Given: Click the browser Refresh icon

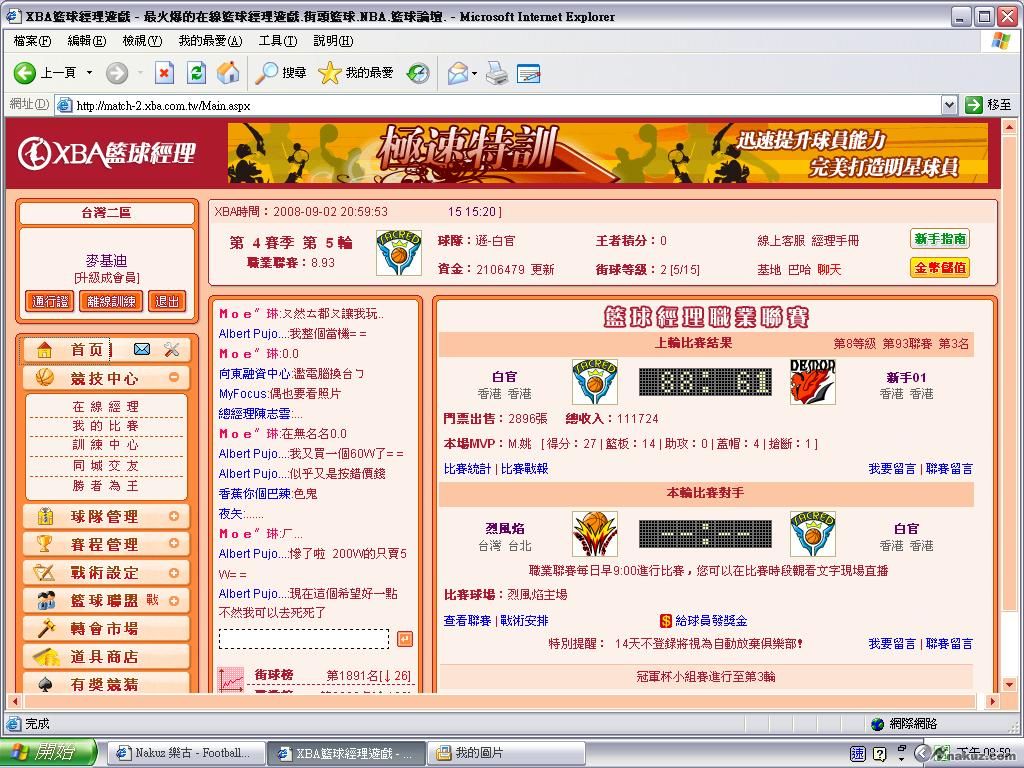Looking at the screenshot, I should [x=197, y=73].
